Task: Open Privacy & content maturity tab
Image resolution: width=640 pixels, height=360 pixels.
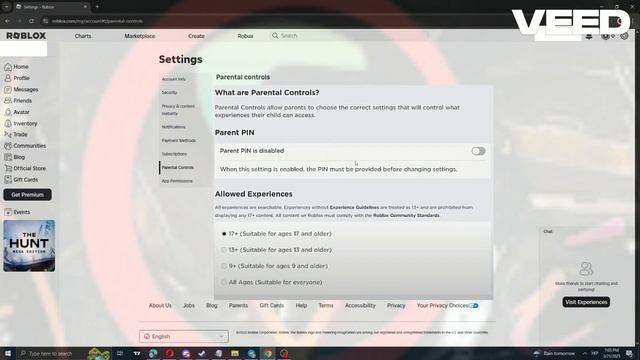Action: click(x=178, y=110)
